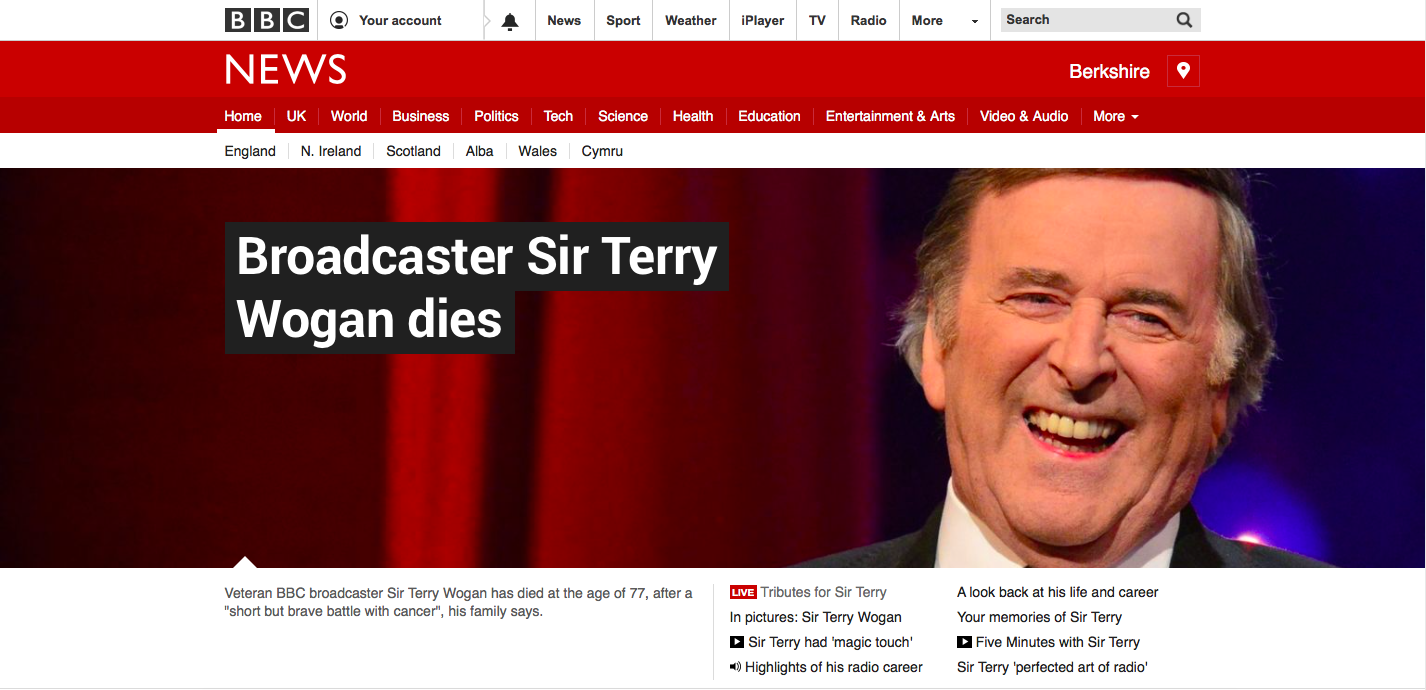Image resolution: width=1426 pixels, height=690 pixels.
Task: Click the Your account link
Action: 400,20
